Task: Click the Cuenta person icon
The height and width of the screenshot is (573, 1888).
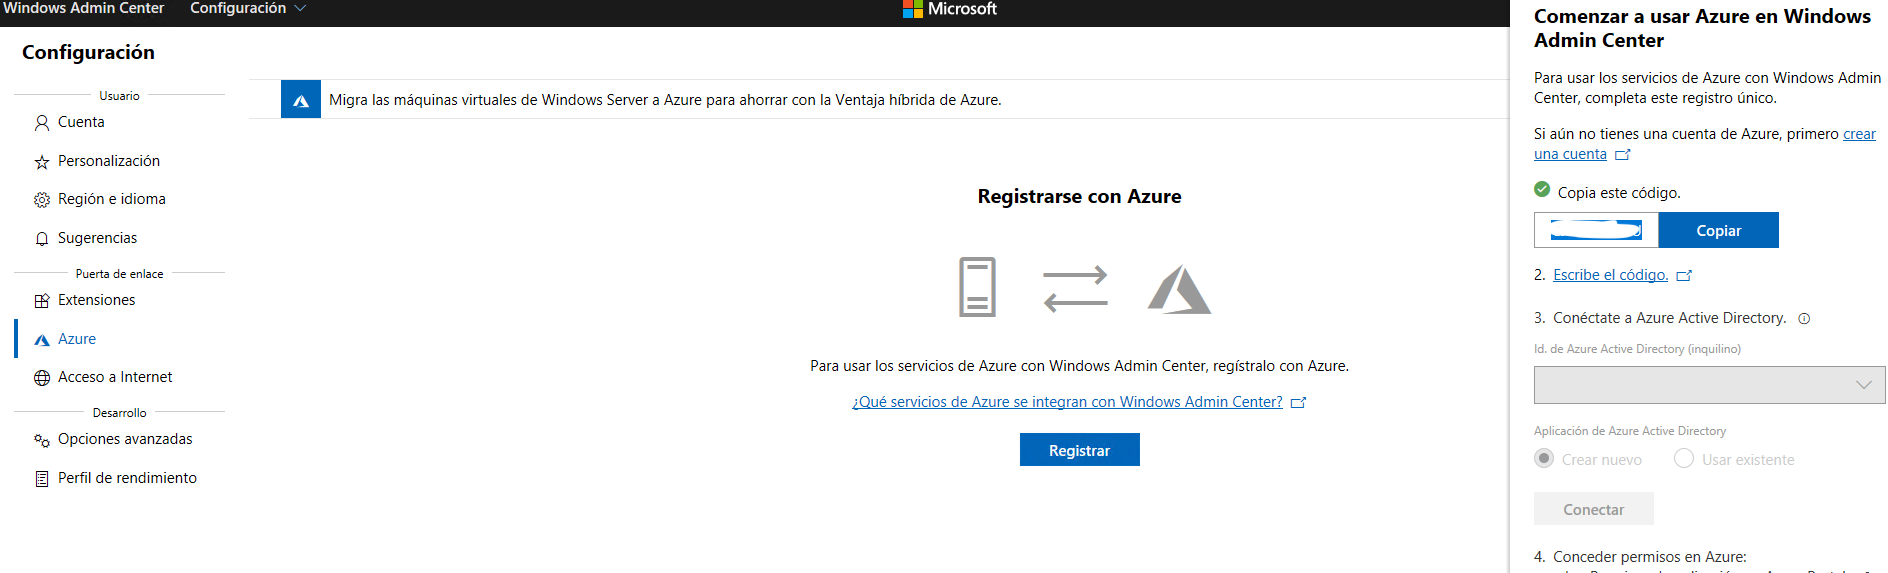Action: point(42,123)
